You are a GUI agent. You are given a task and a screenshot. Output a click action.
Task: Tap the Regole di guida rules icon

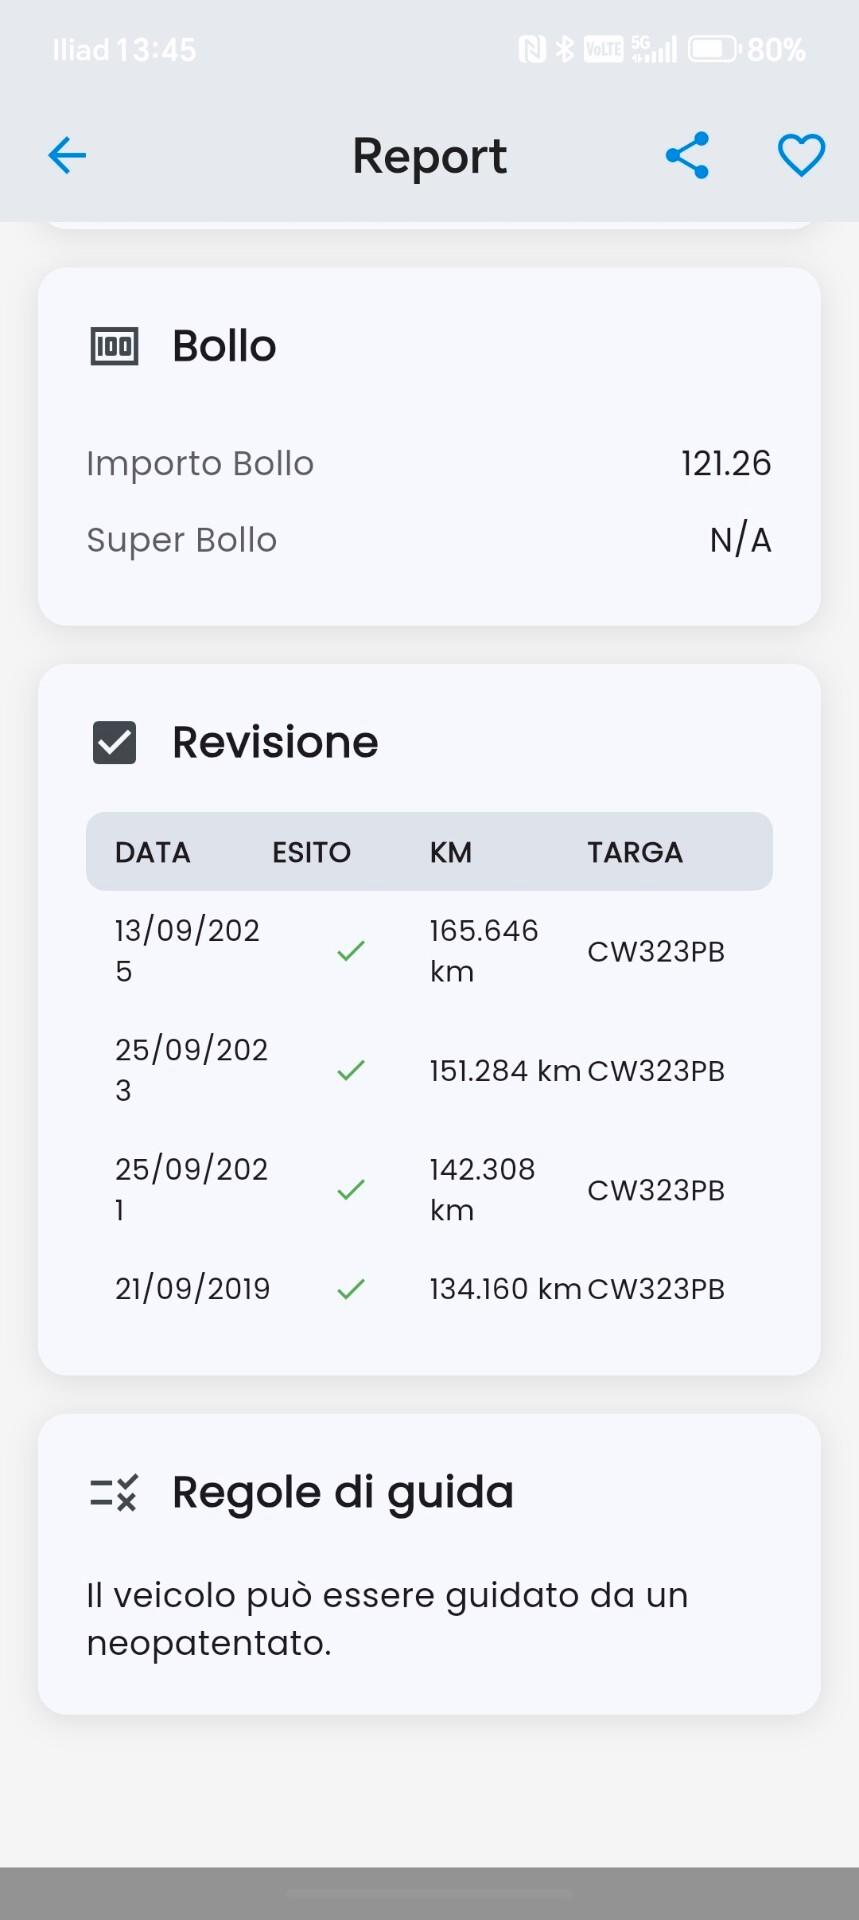point(114,1493)
